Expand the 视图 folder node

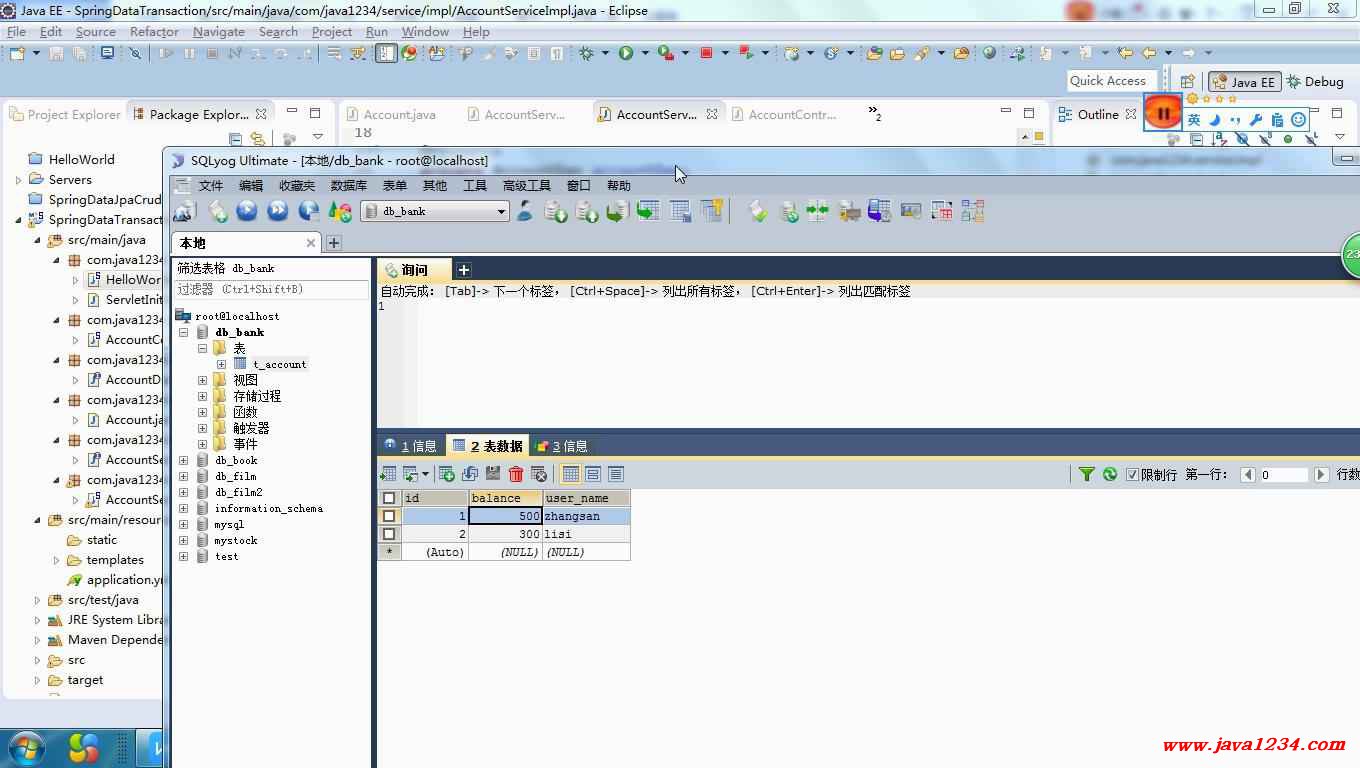(x=202, y=380)
